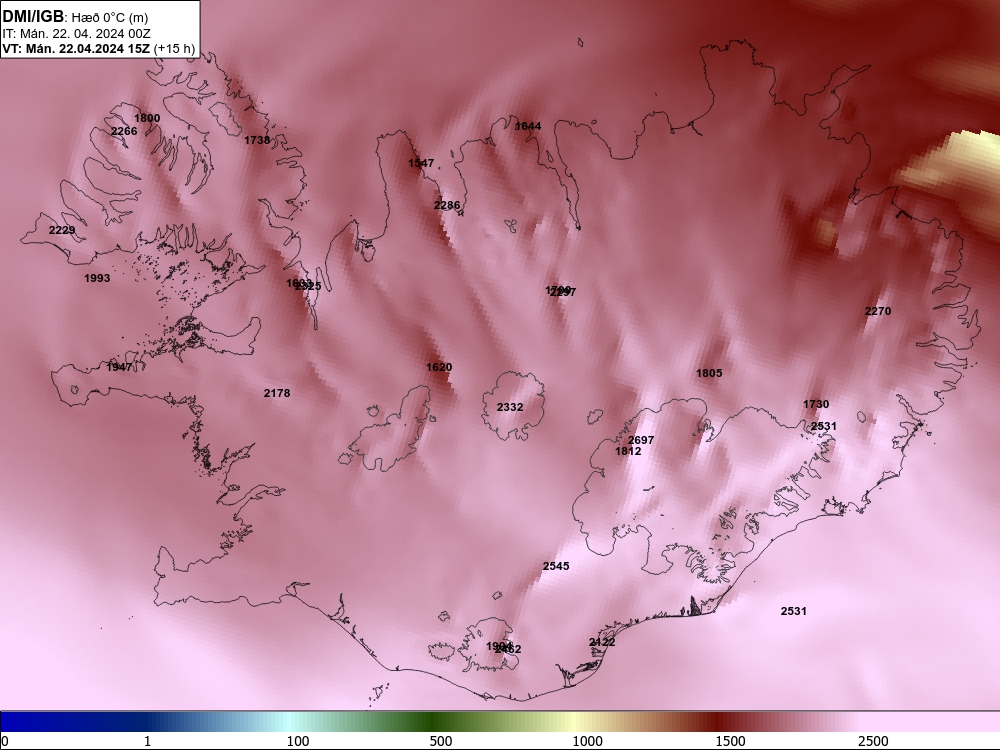The width and height of the screenshot is (1000, 750).
Task: Click the 1812 height value
Action: (x=628, y=452)
